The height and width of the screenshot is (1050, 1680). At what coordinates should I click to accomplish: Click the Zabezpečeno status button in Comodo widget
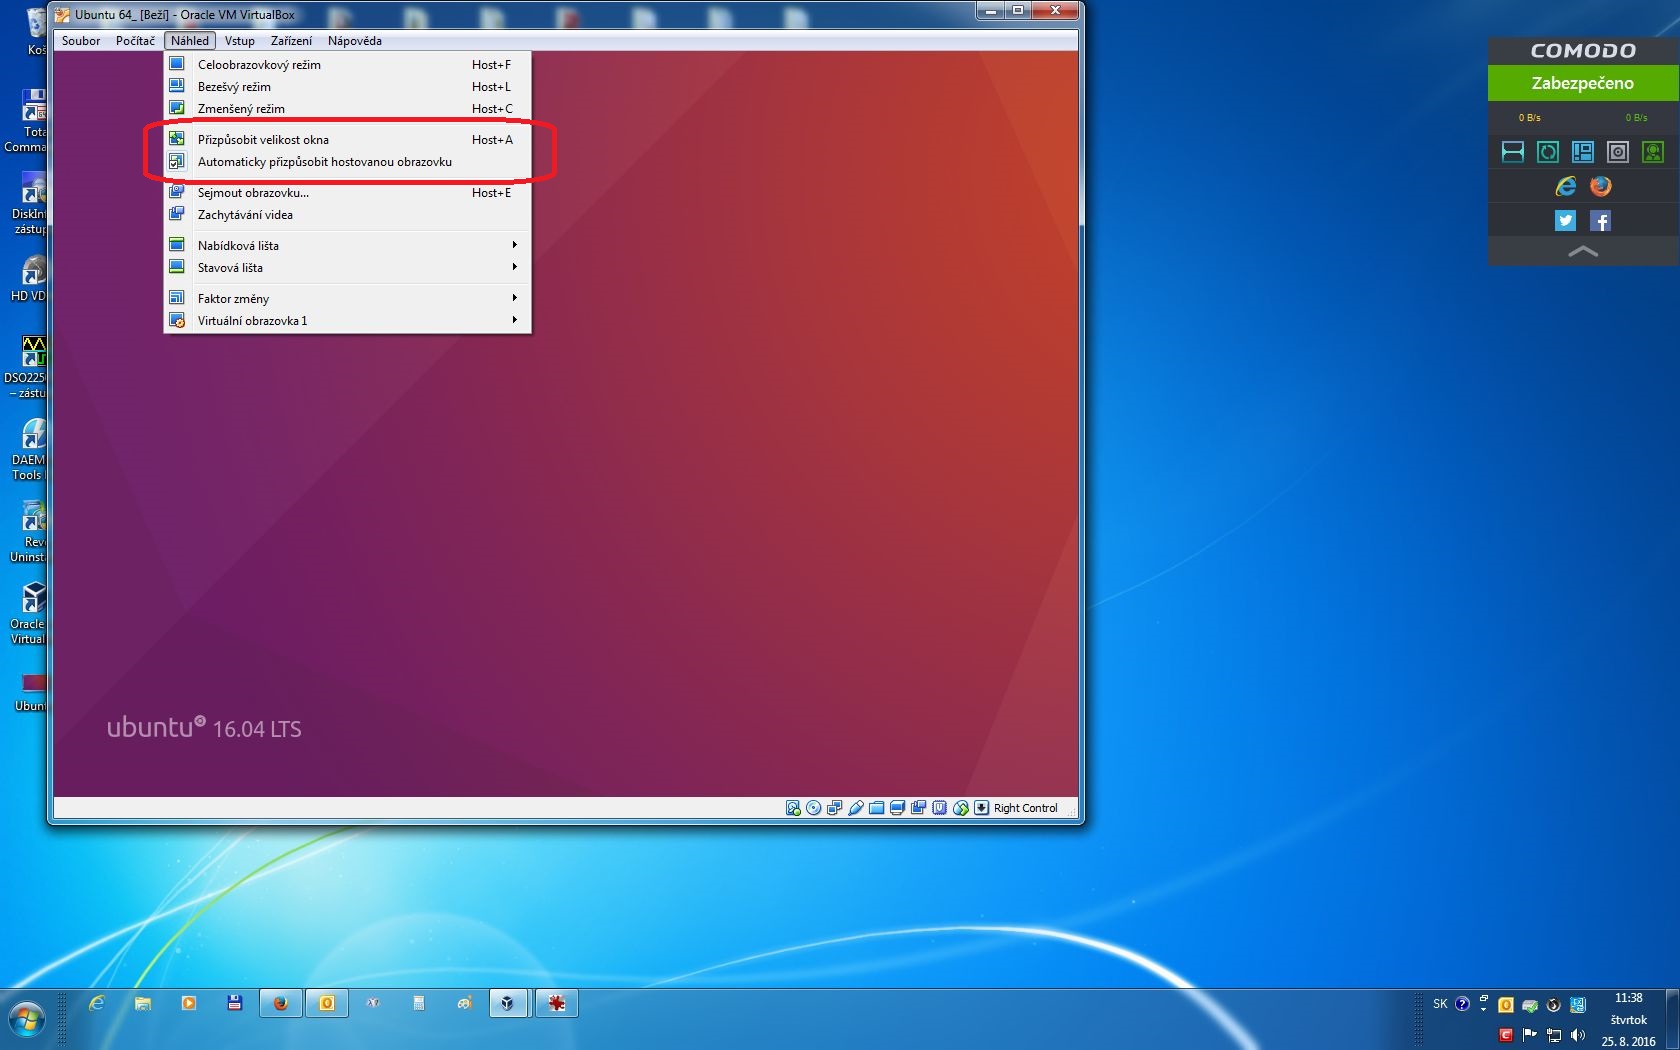(1583, 83)
